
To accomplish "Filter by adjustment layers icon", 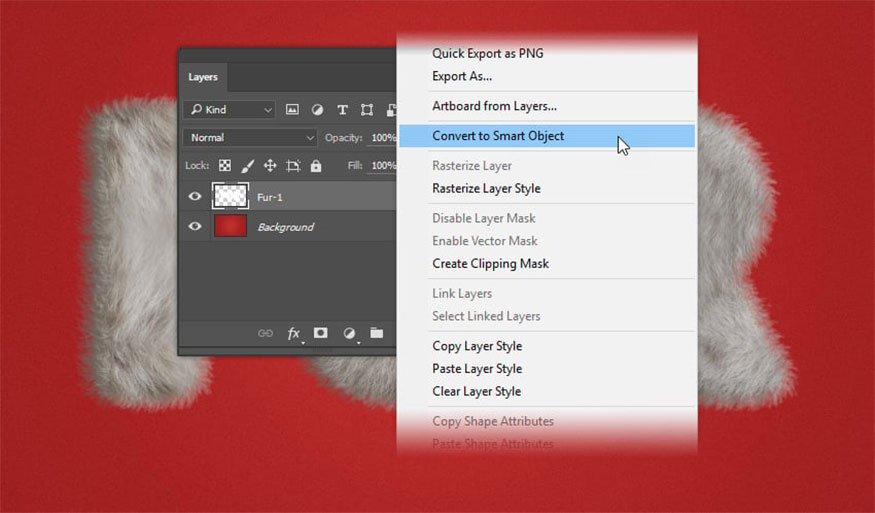I will pyautogui.click(x=317, y=109).
